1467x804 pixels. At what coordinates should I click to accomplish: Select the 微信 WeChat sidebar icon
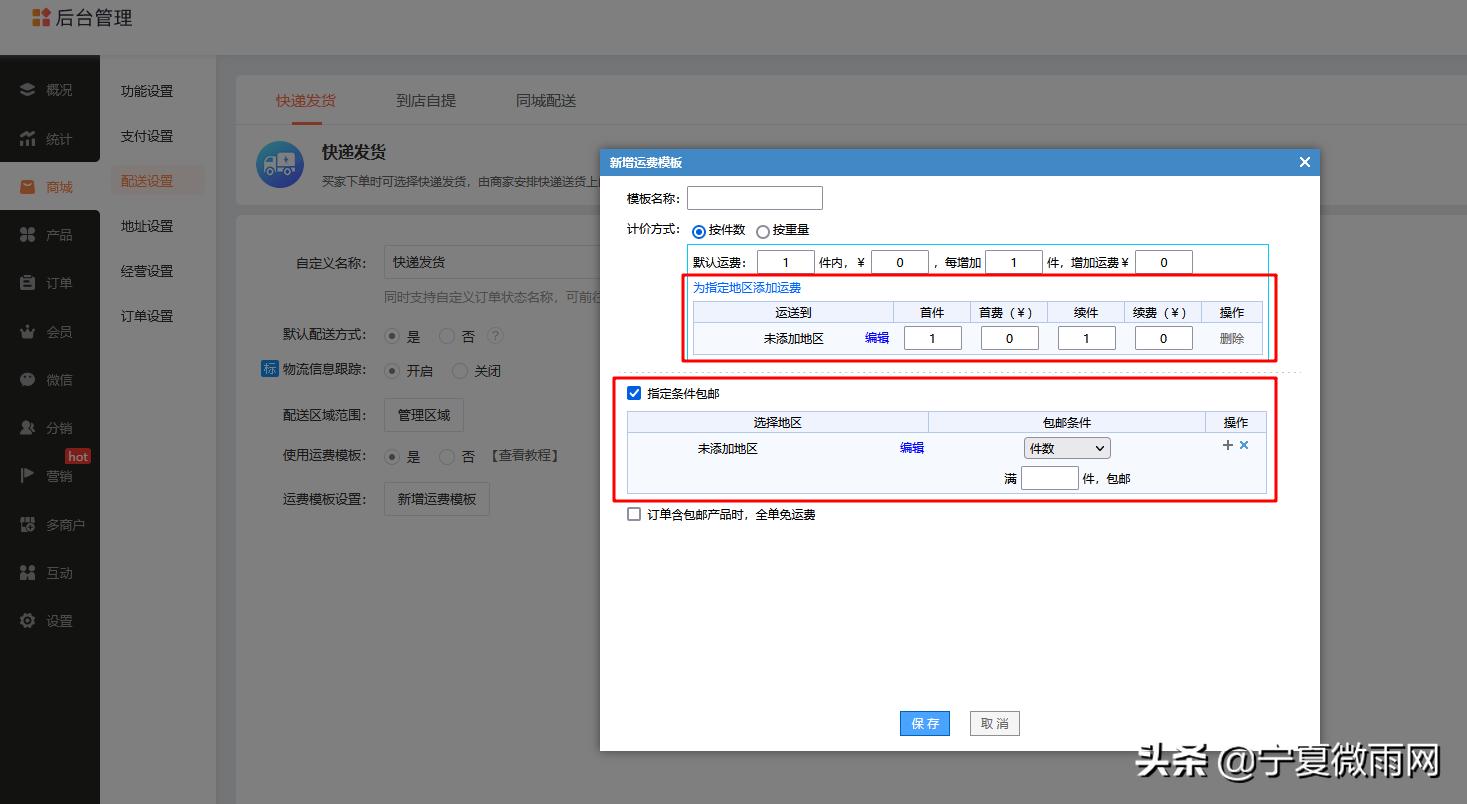click(50, 379)
